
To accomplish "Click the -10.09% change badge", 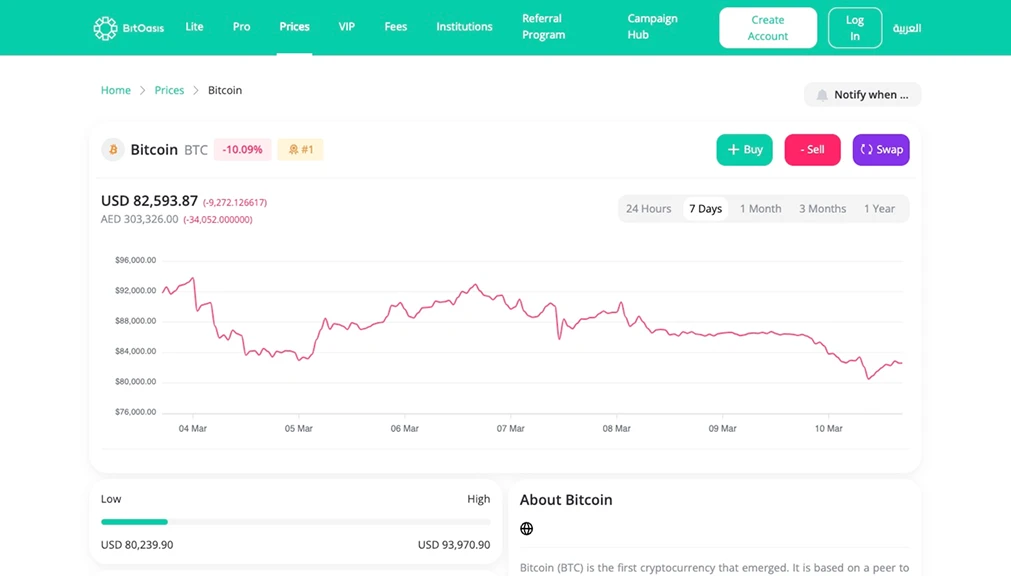I will [x=242, y=150].
